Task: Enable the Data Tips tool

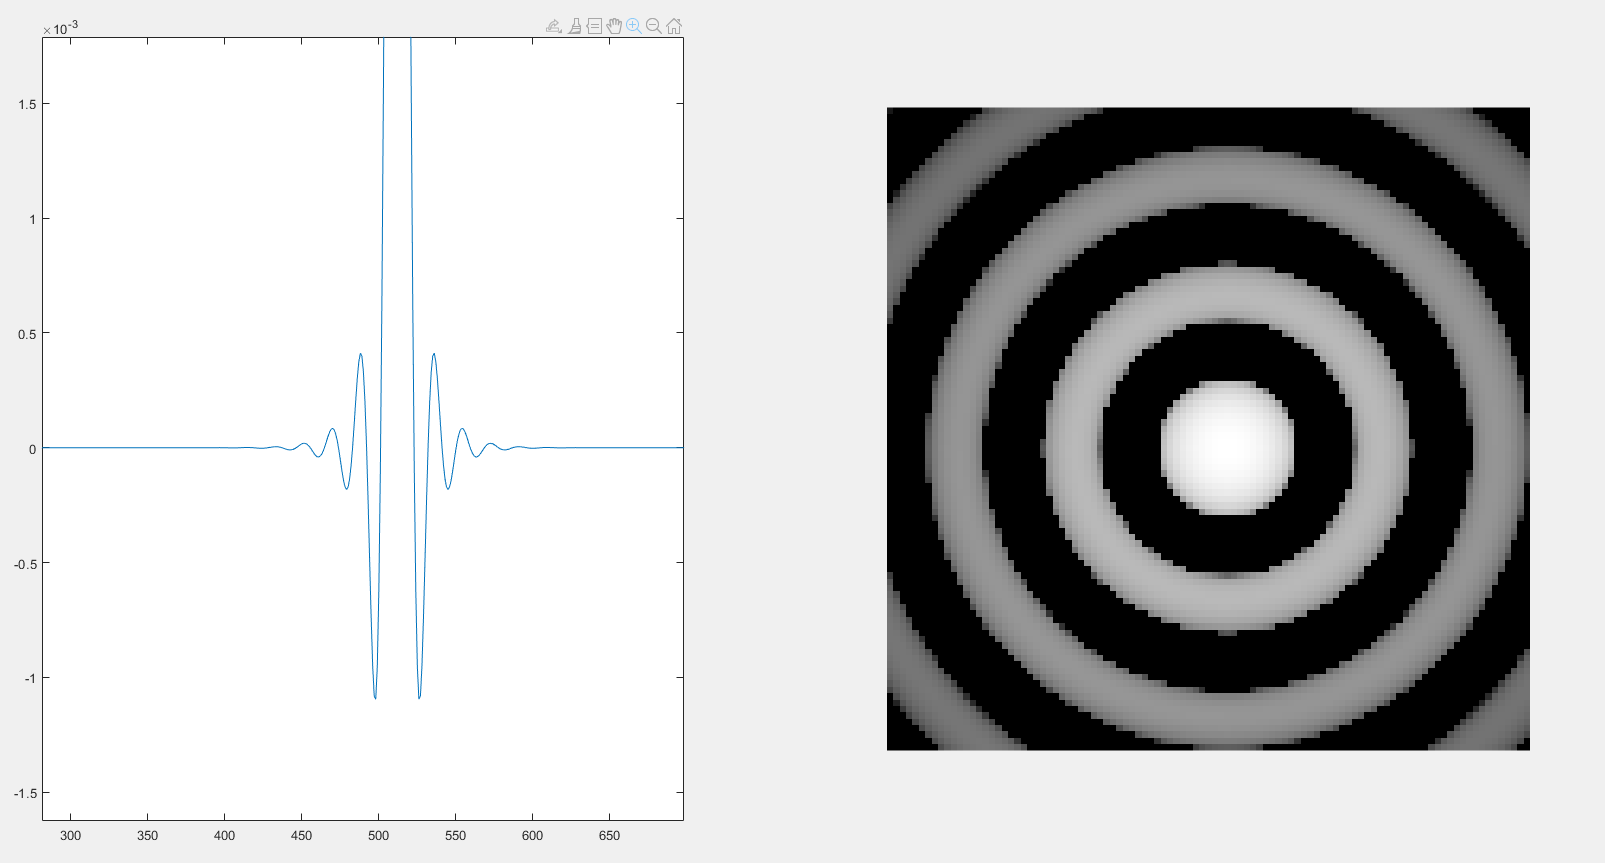Action: pos(594,26)
